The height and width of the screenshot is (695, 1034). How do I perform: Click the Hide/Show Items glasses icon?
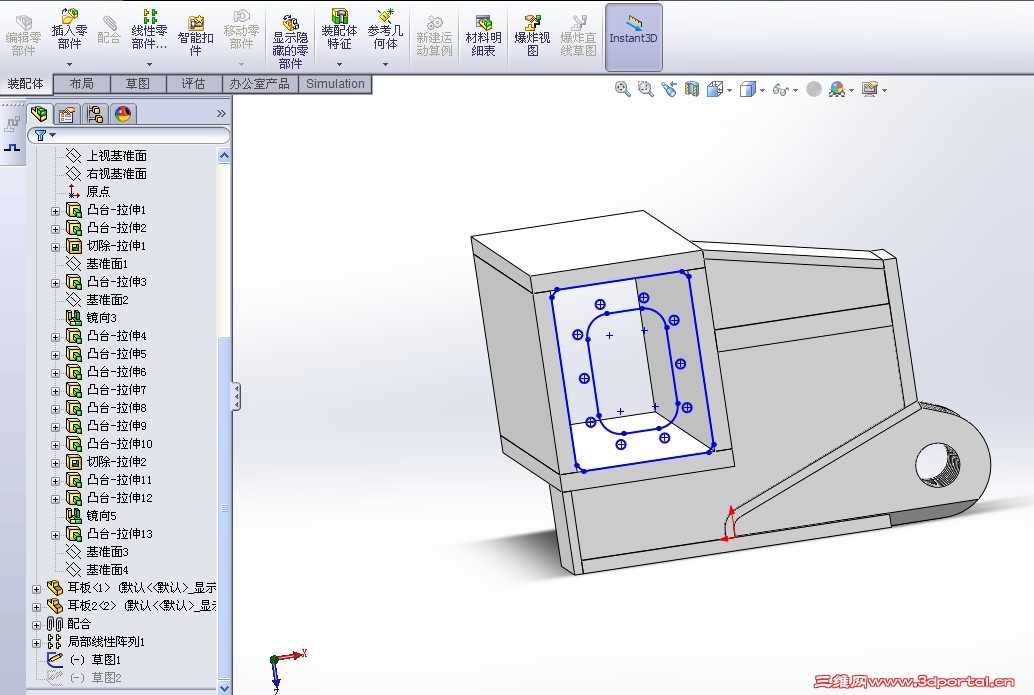(x=780, y=90)
